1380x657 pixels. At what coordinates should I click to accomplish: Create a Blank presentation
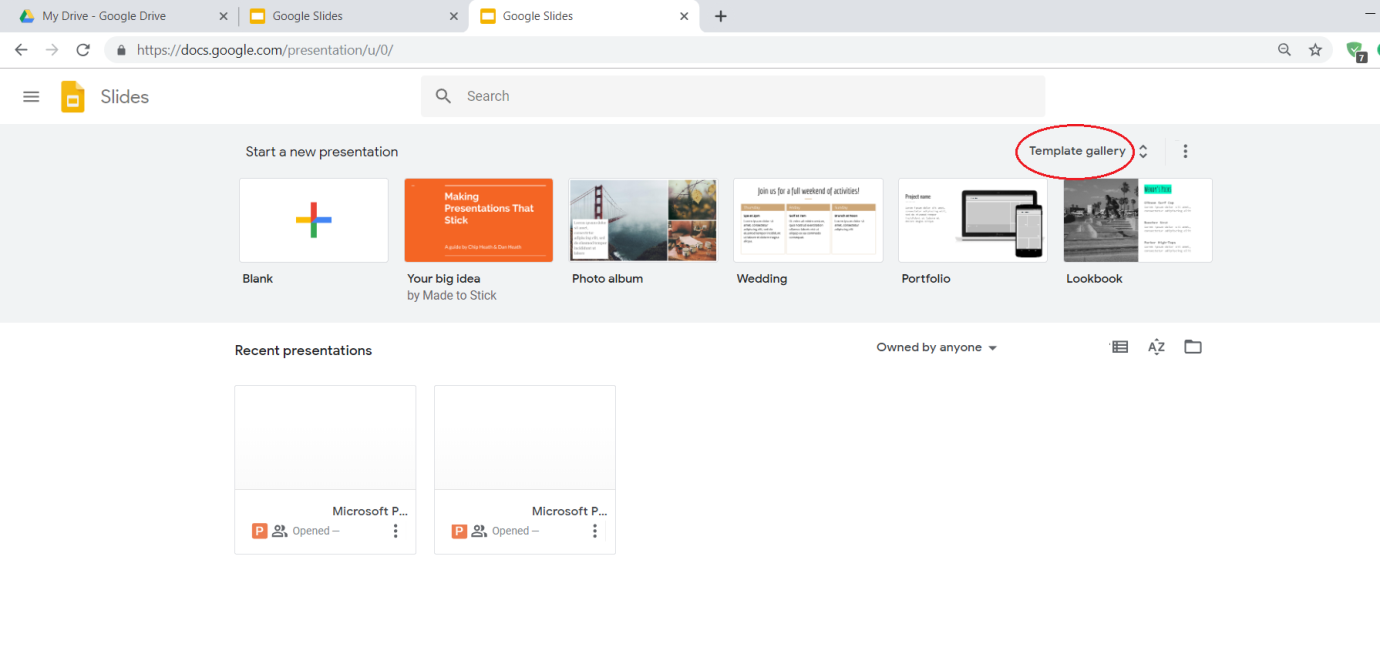pyautogui.click(x=314, y=220)
